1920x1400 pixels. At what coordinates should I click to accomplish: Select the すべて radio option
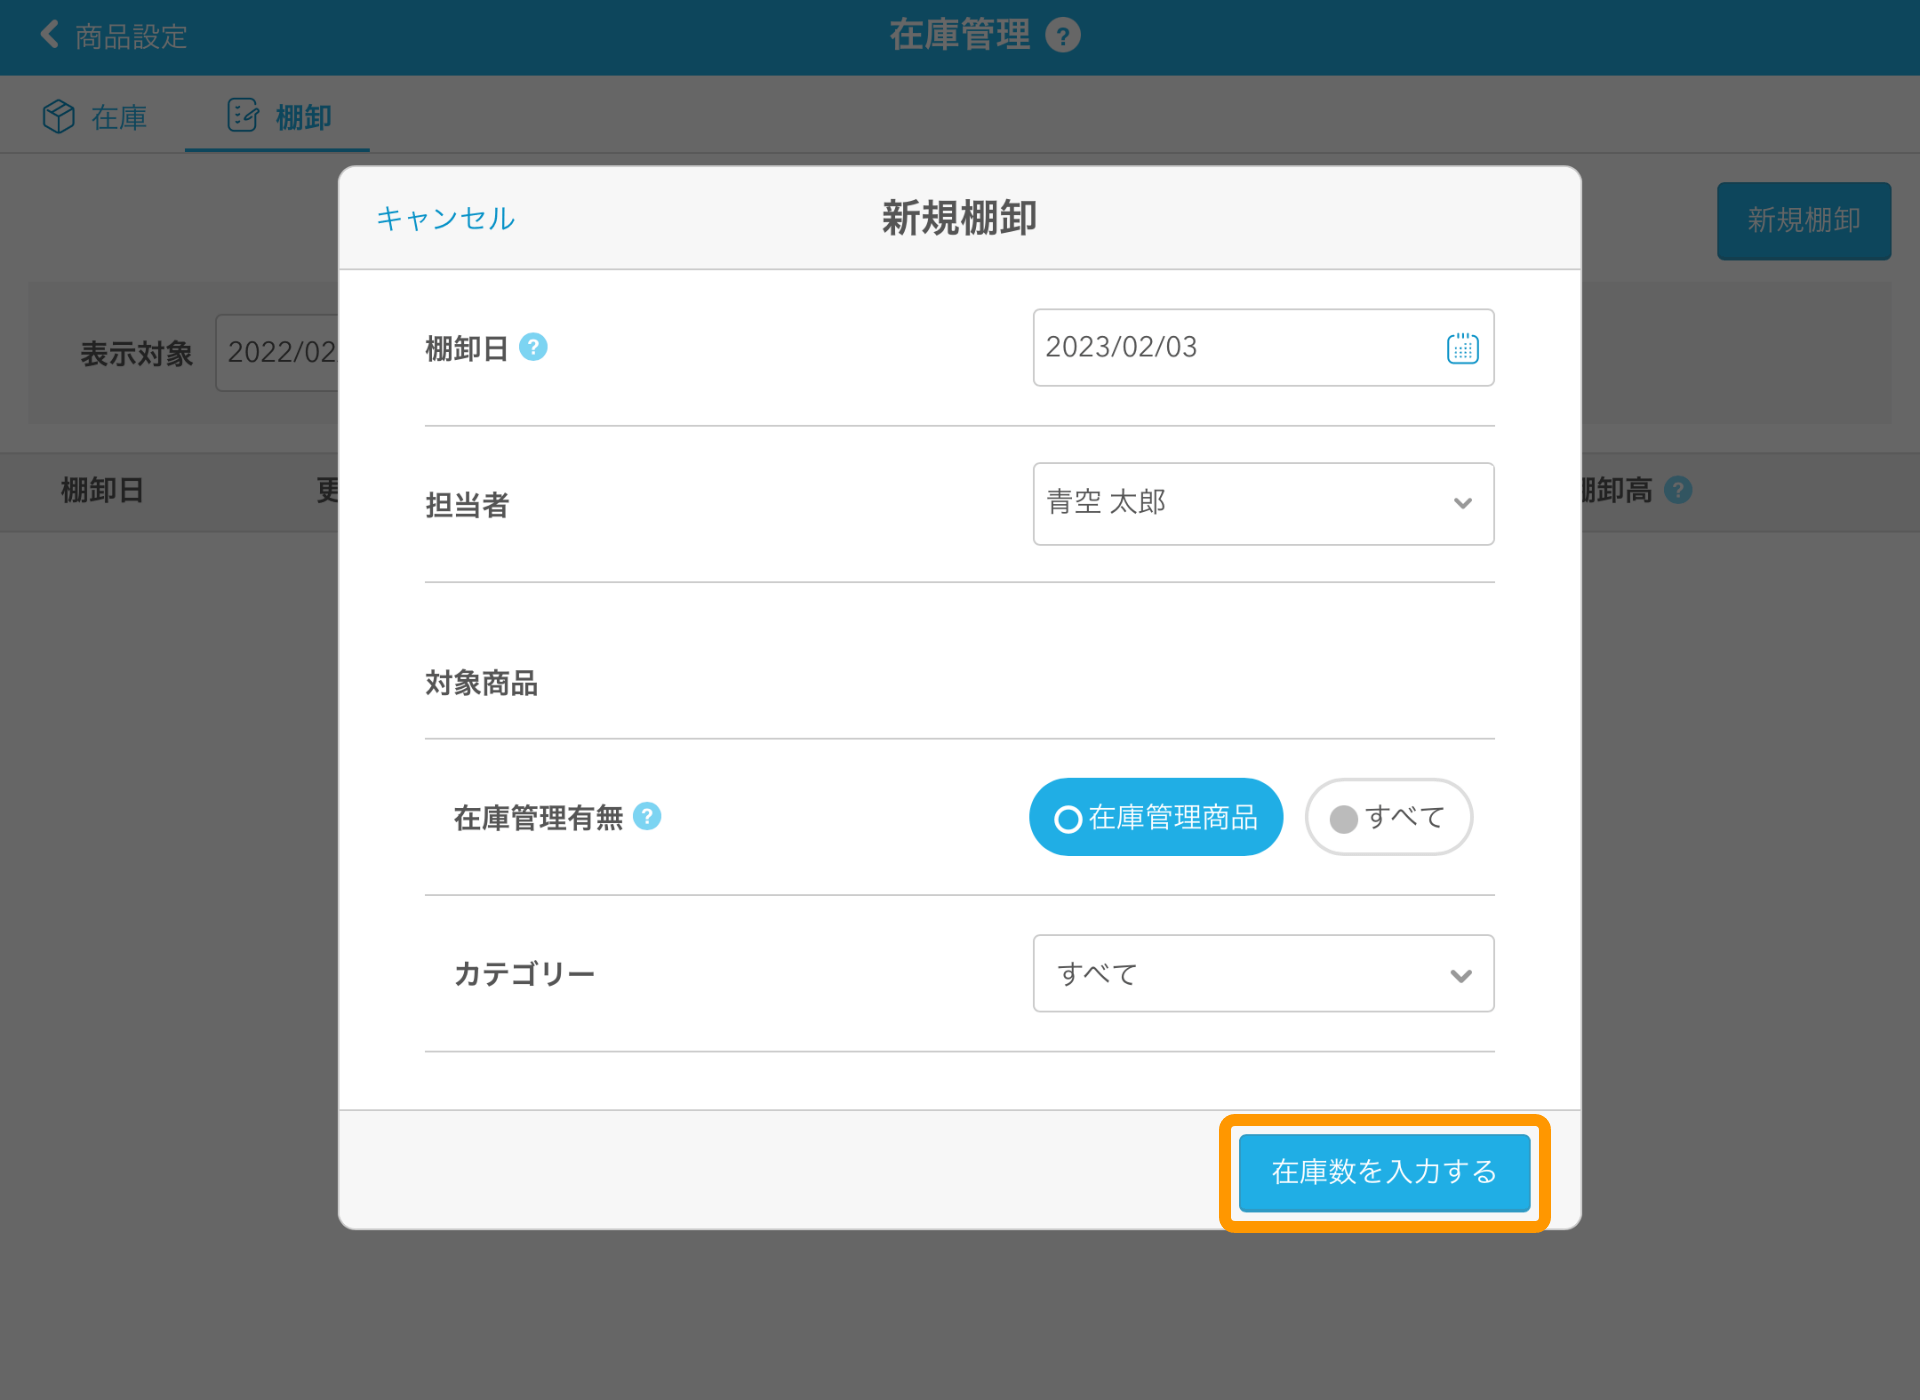(x=1388, y=817)
